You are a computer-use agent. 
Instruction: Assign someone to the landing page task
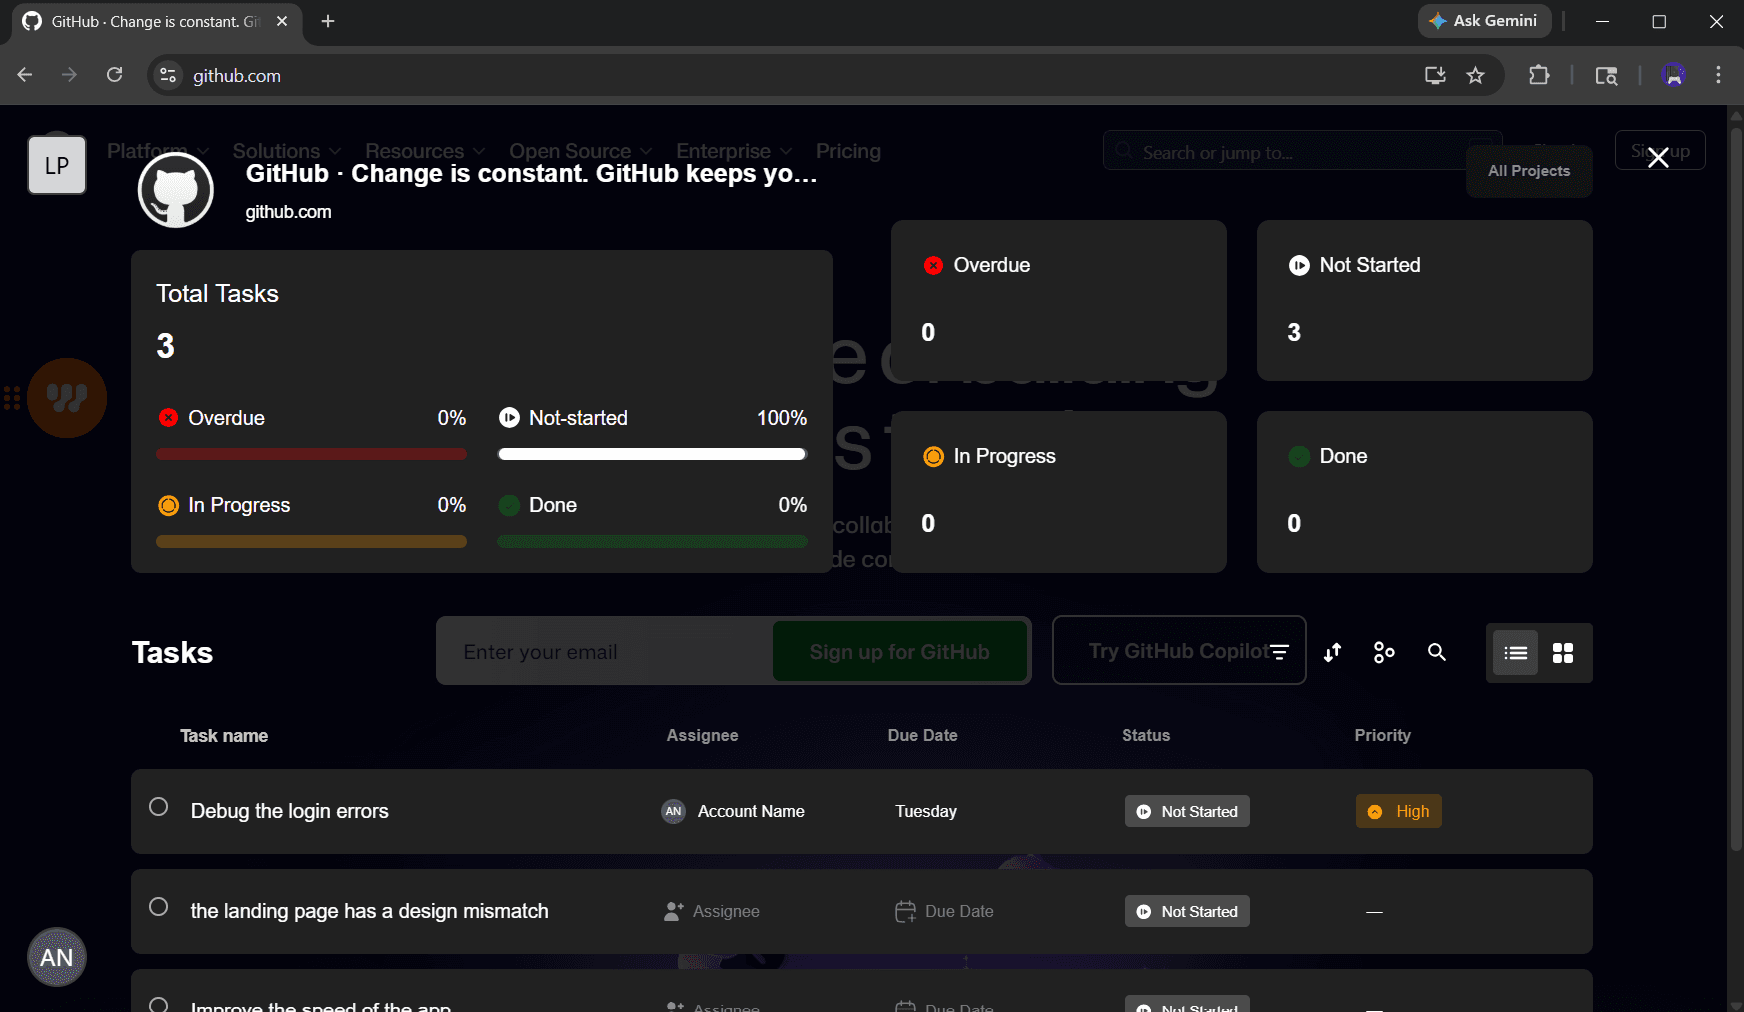(712, 911)
